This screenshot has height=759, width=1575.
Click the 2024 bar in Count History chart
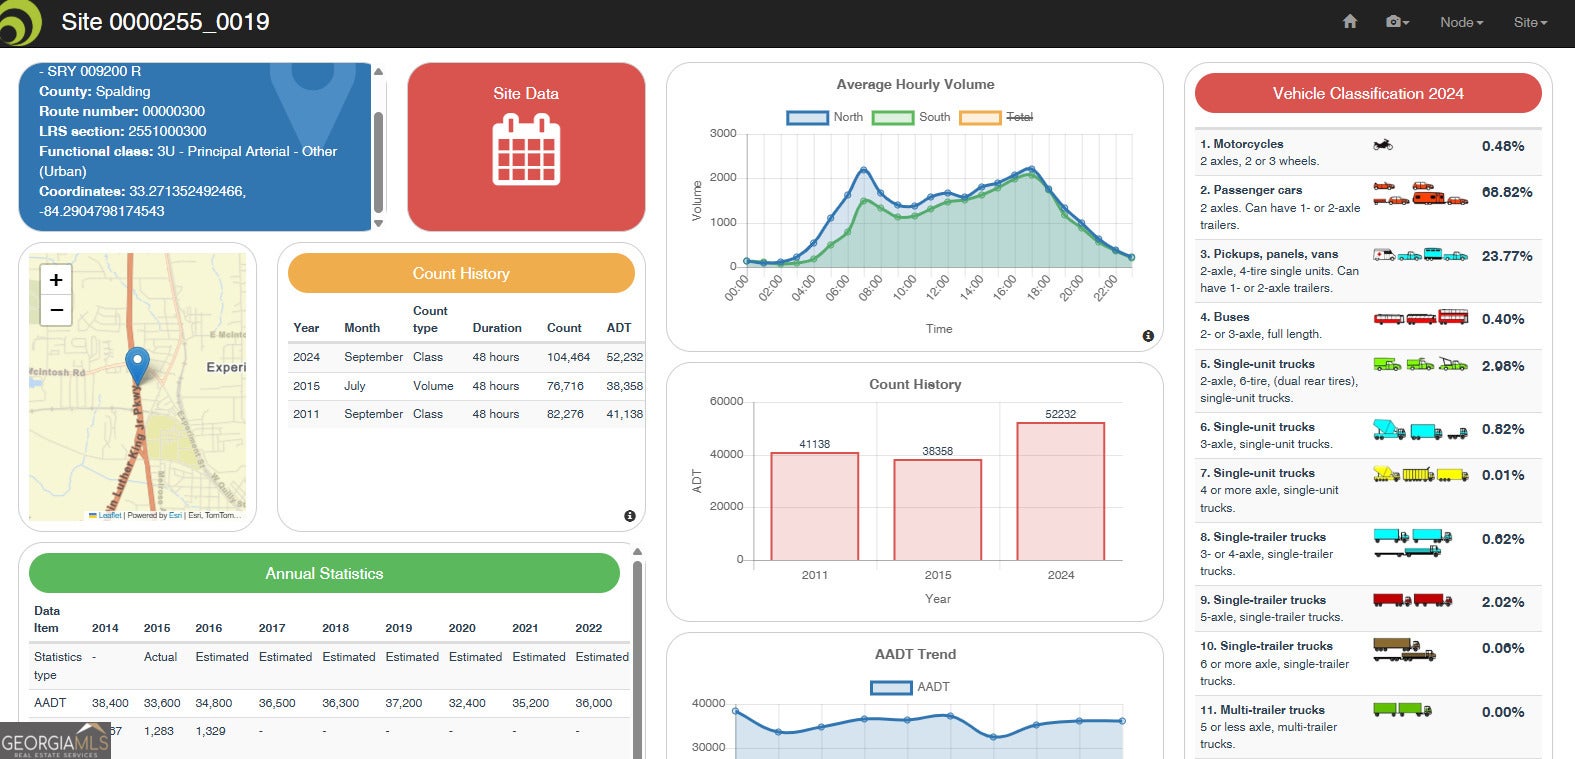click(1060, 491)
